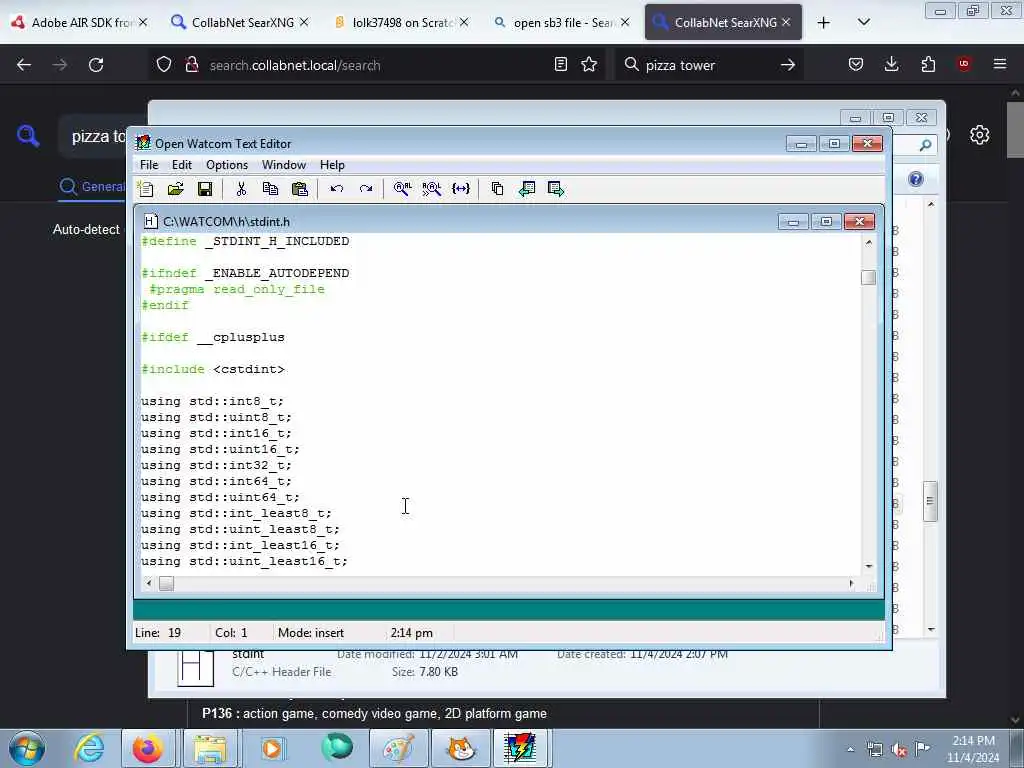Open the Window menu

(284, 165)
